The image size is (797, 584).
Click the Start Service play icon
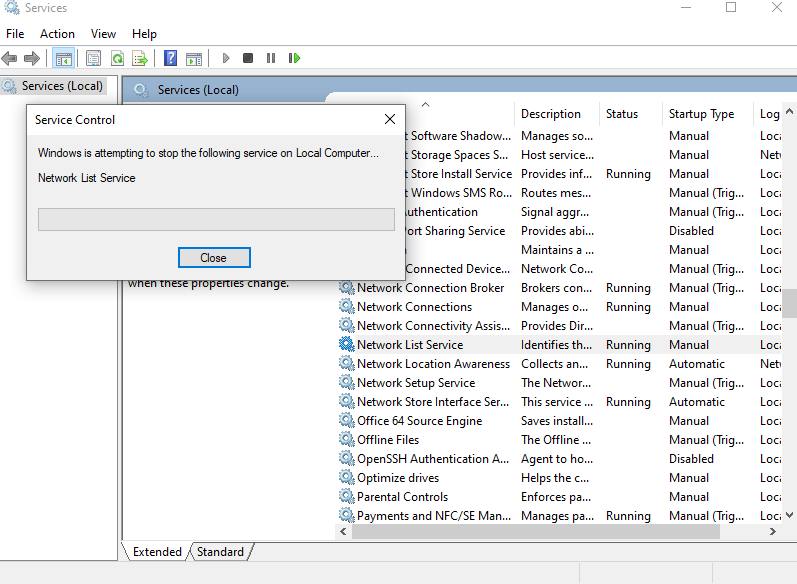click(226, 58)
